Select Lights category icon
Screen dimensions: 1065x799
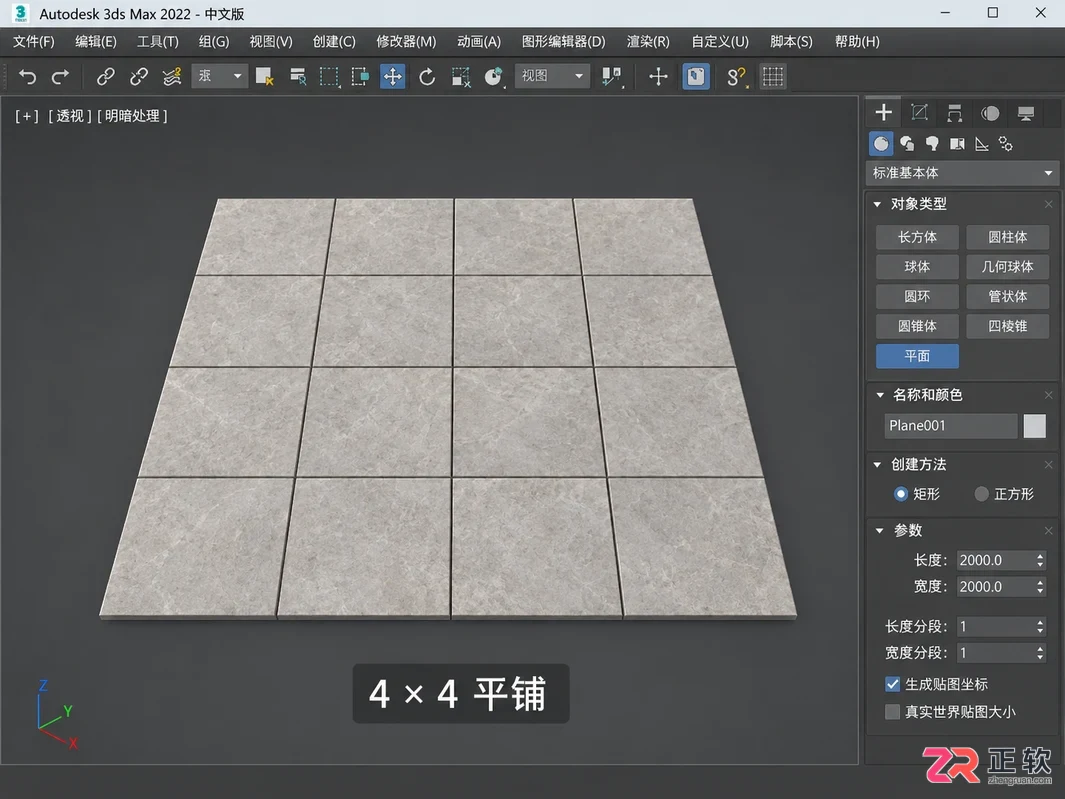point(932,144)
